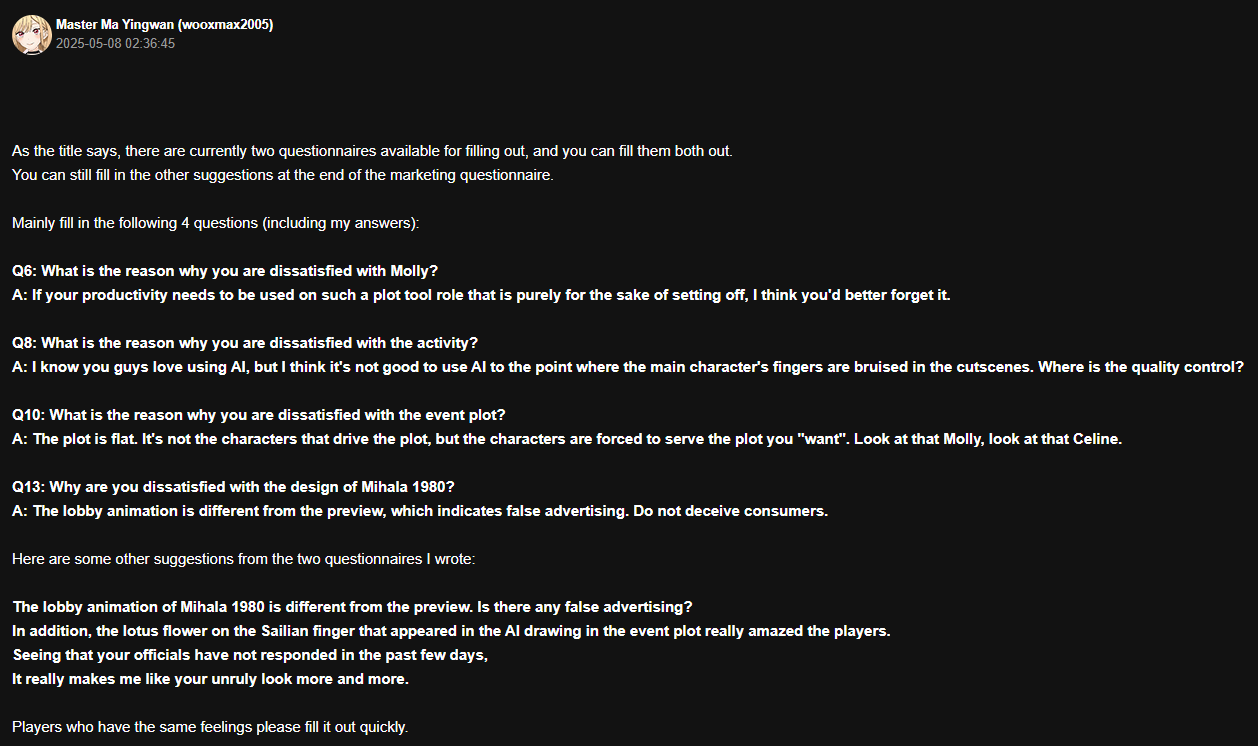Select the Q13 question about Mihala 1980 design
Viewport: 1258px width, 746px height.
(x=234, y=487)
